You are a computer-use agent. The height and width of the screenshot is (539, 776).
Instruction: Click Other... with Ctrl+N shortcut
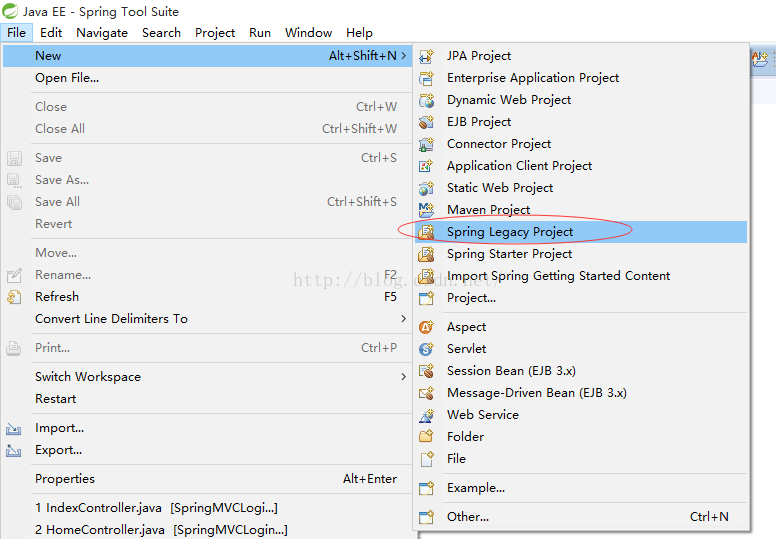point(581,517)
